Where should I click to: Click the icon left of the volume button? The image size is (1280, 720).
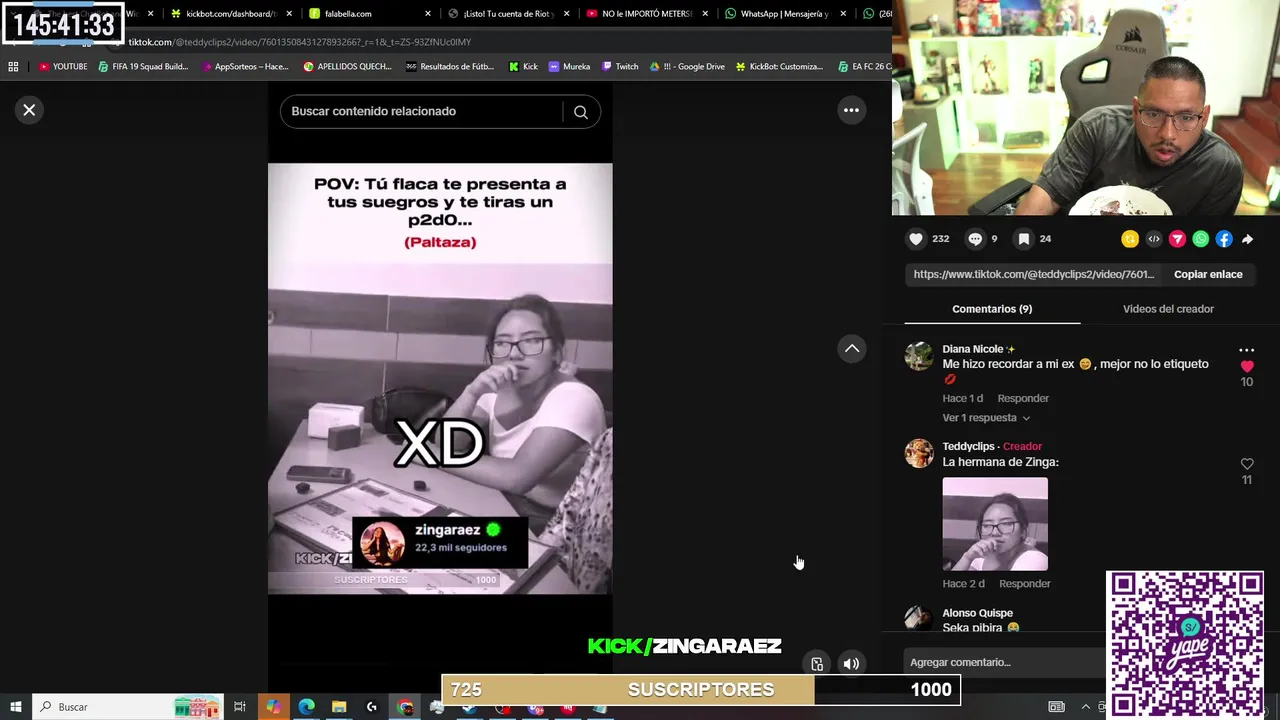tap(817, 663)
